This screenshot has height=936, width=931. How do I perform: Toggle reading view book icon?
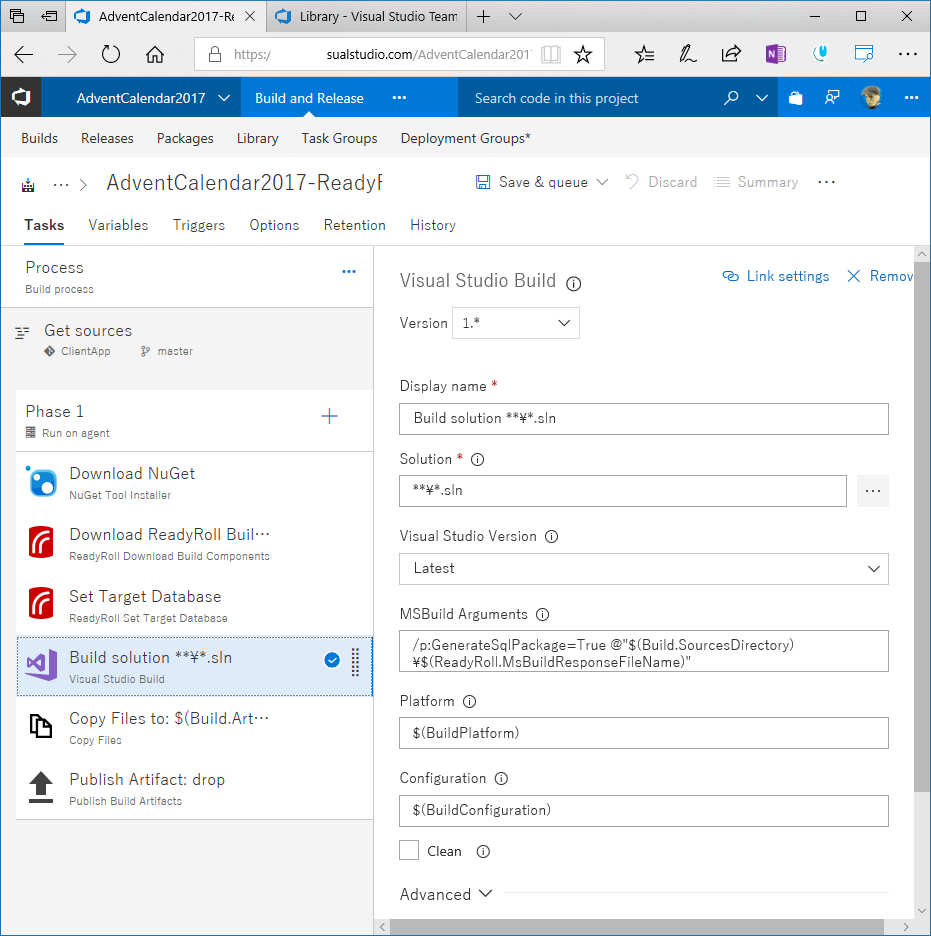coord(550,55)
